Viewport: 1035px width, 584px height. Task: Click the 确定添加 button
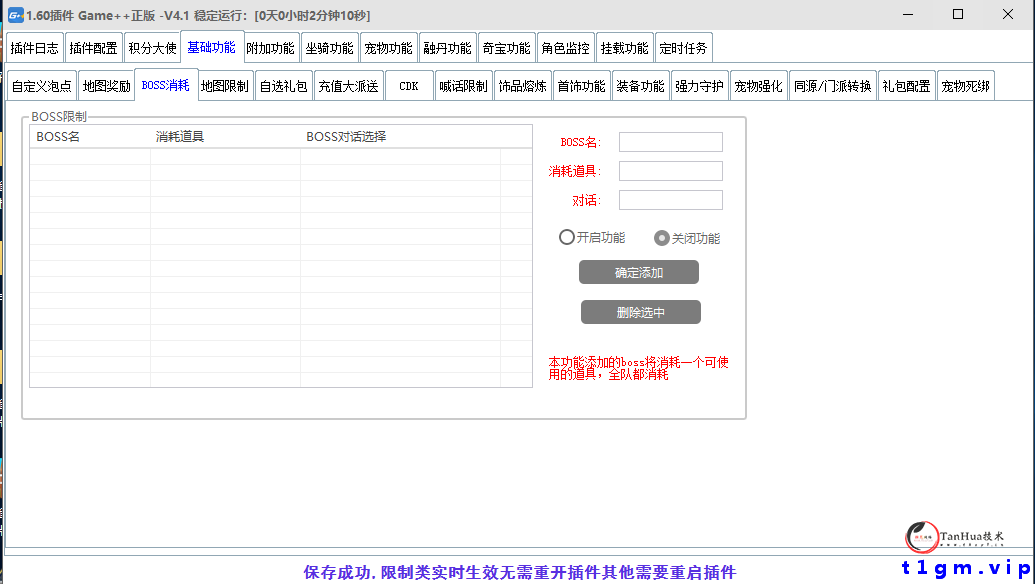click(639, 272)
